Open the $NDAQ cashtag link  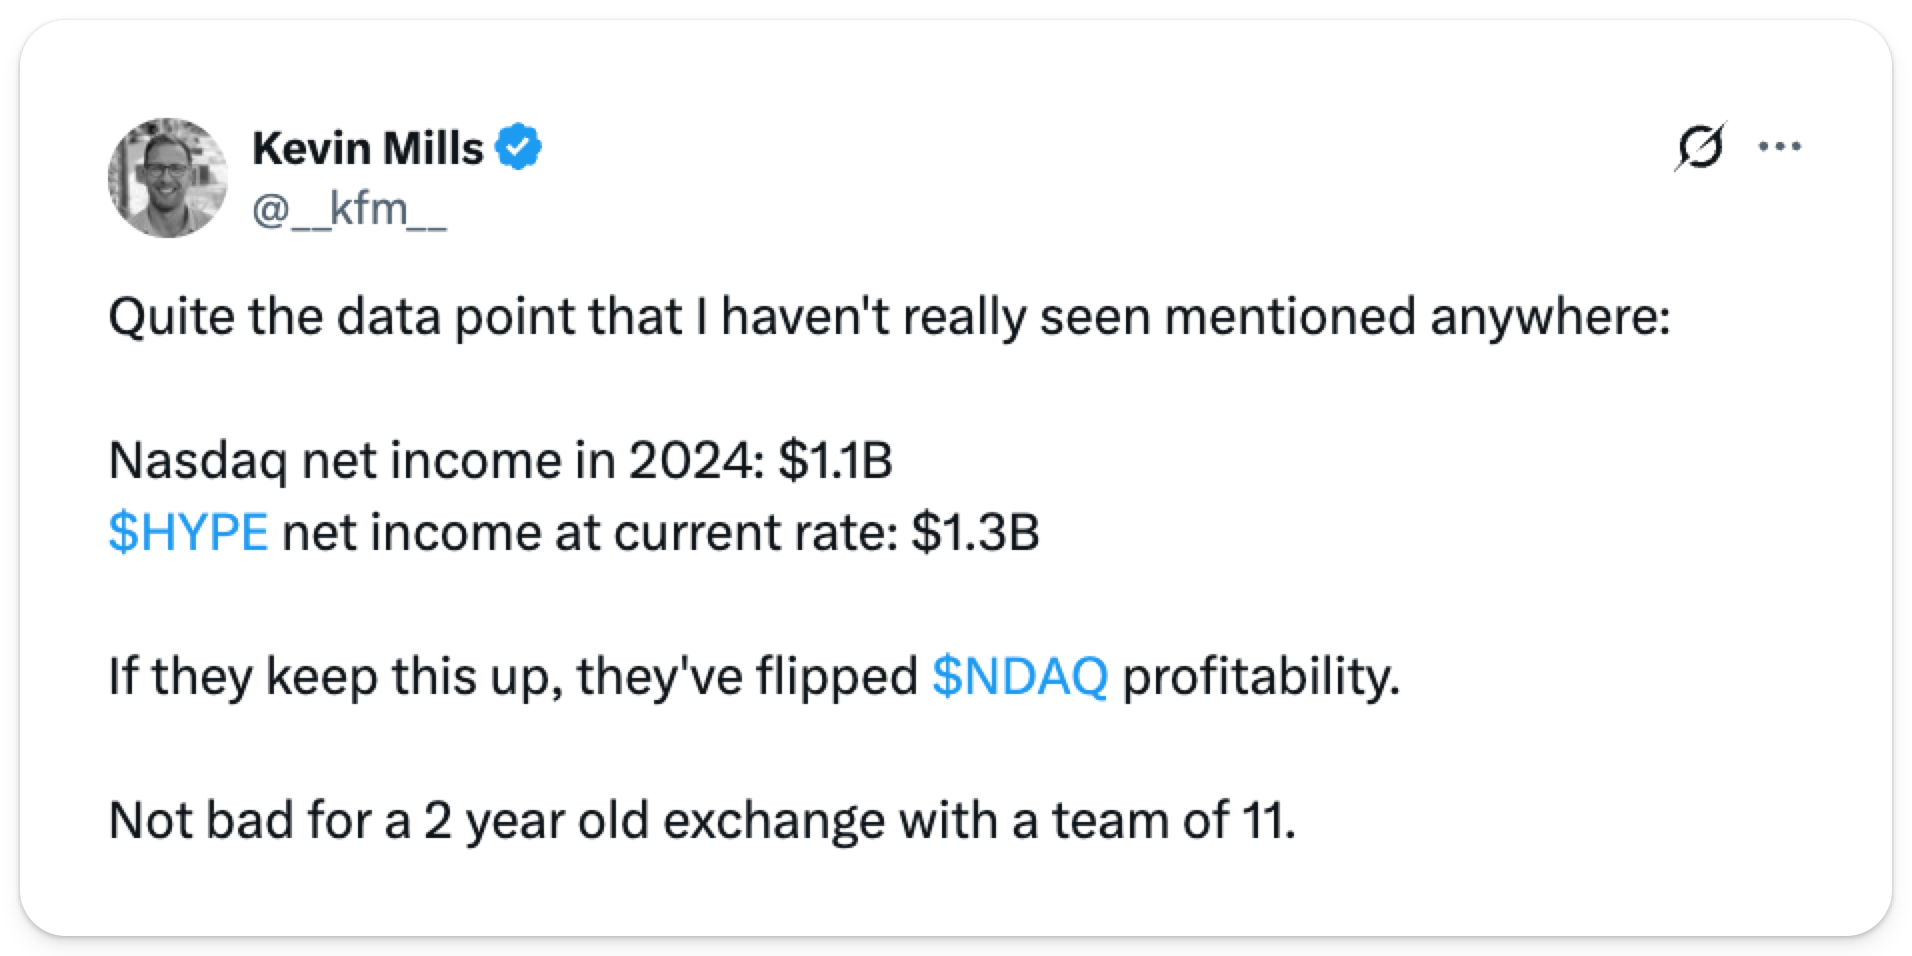coord(1019,676)
